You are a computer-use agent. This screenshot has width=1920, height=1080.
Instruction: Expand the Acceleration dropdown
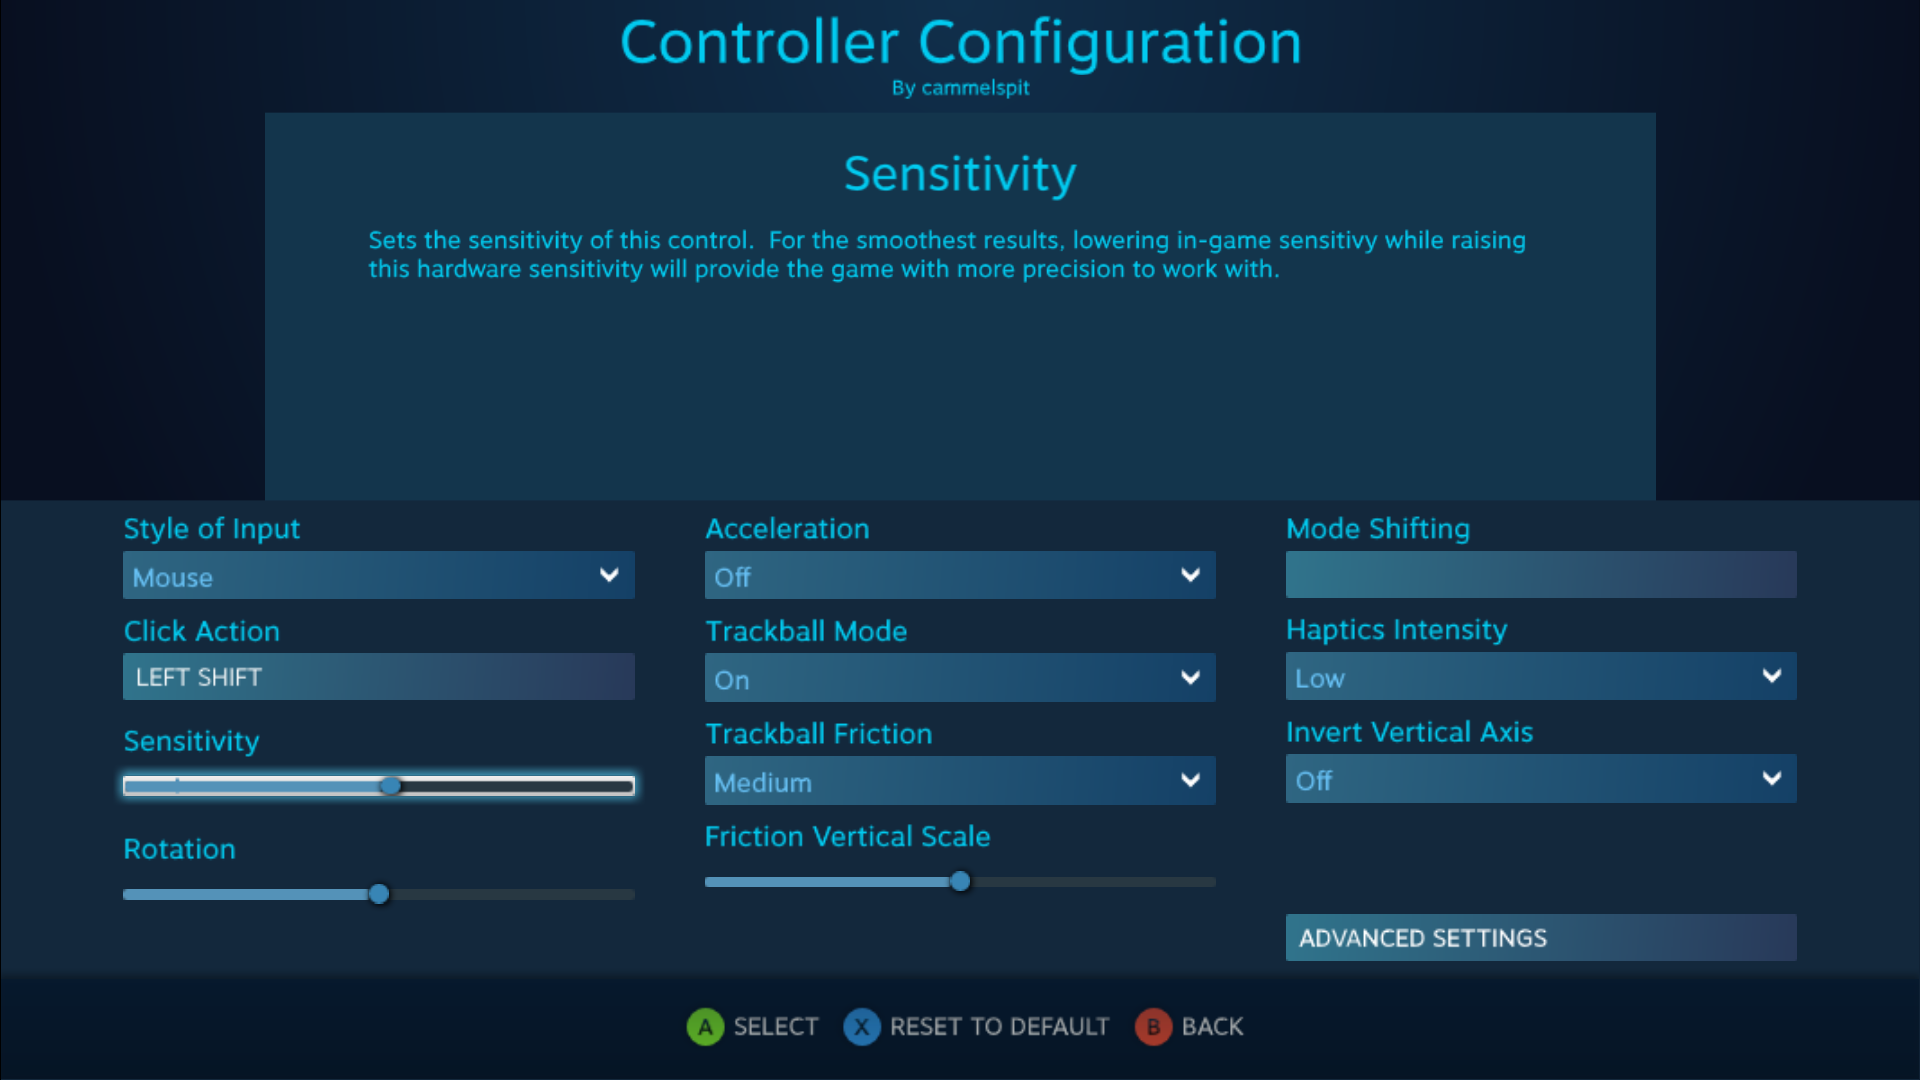(959, 576)
